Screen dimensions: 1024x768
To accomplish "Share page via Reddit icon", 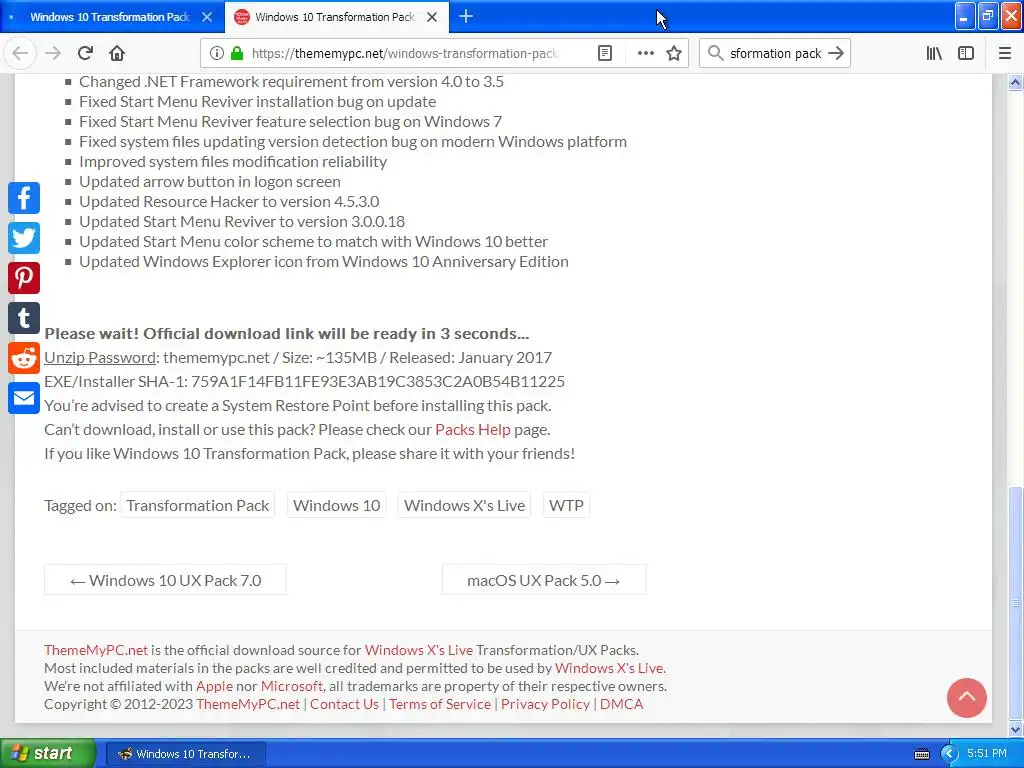I will coord(24,358).
